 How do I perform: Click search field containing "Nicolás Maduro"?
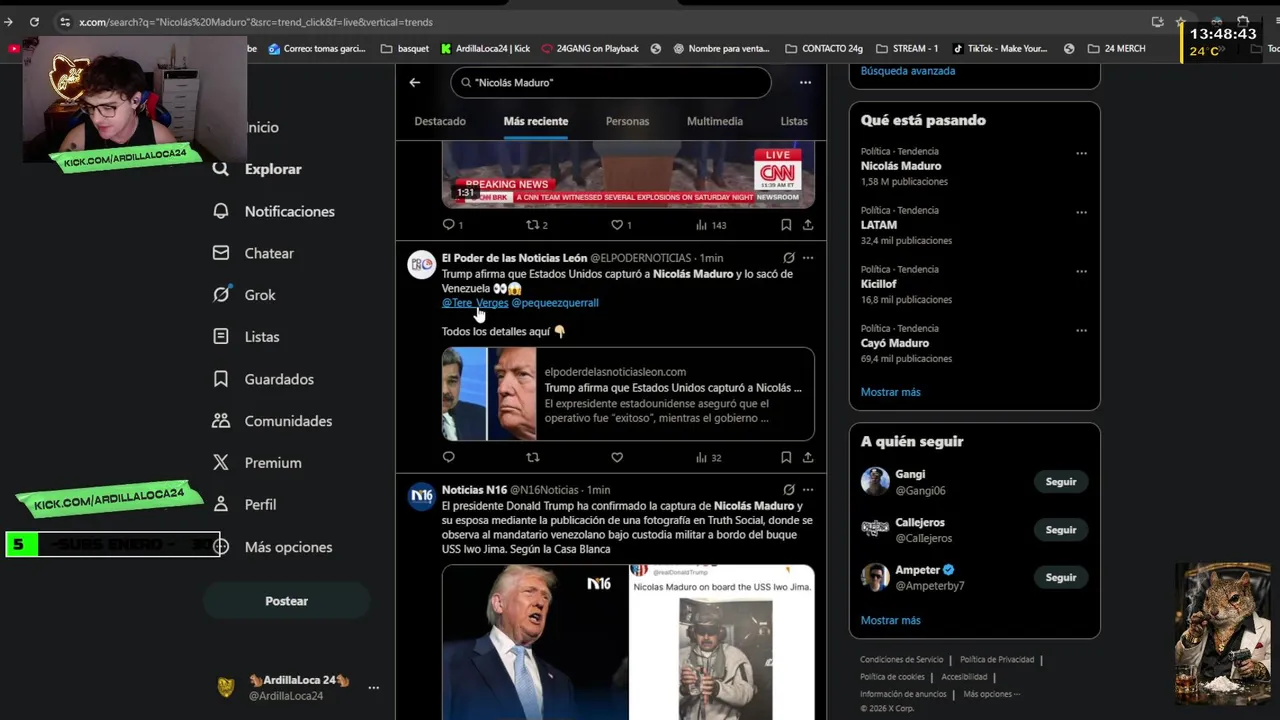pos(611,82)
